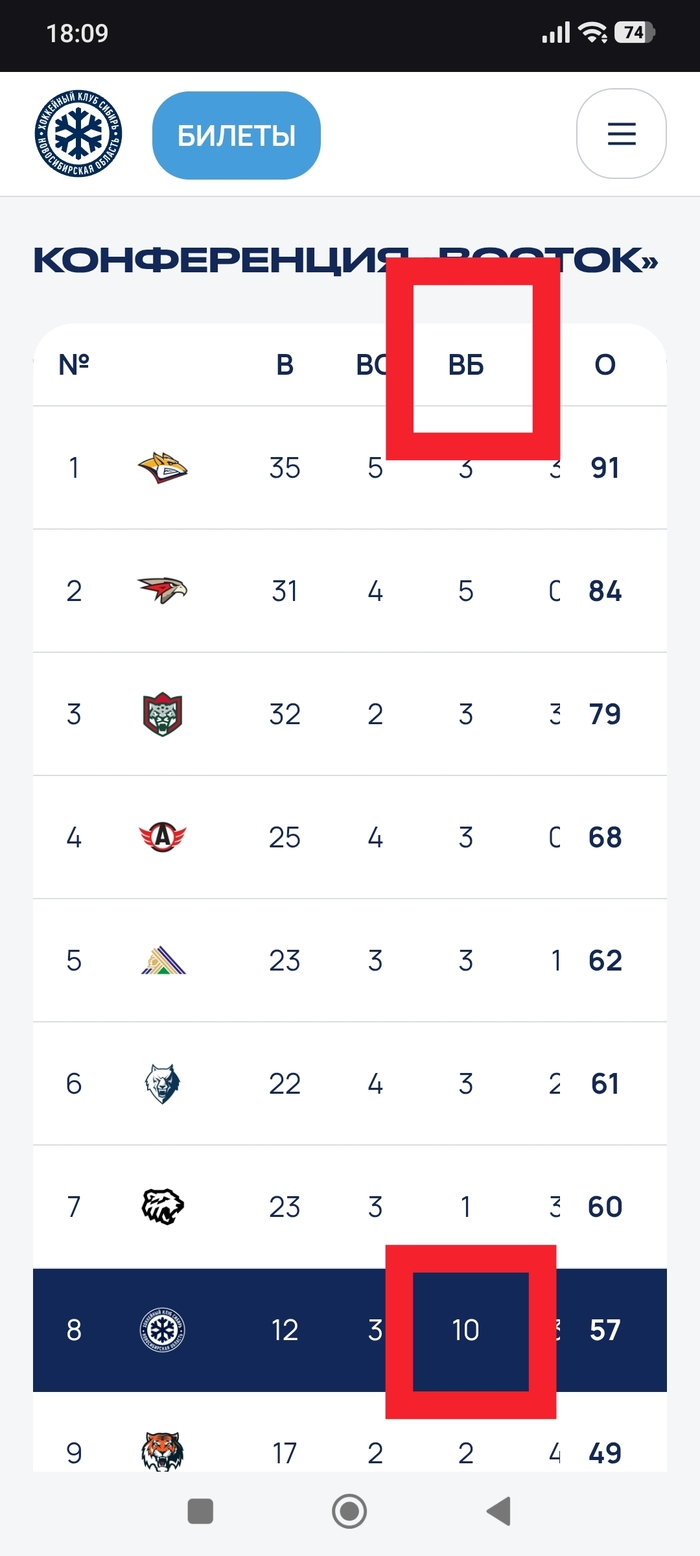This screenshot has width=700, height=1556.
Task: Tap 57 points in the highlighted row
Action: (x=605, y=1330)
